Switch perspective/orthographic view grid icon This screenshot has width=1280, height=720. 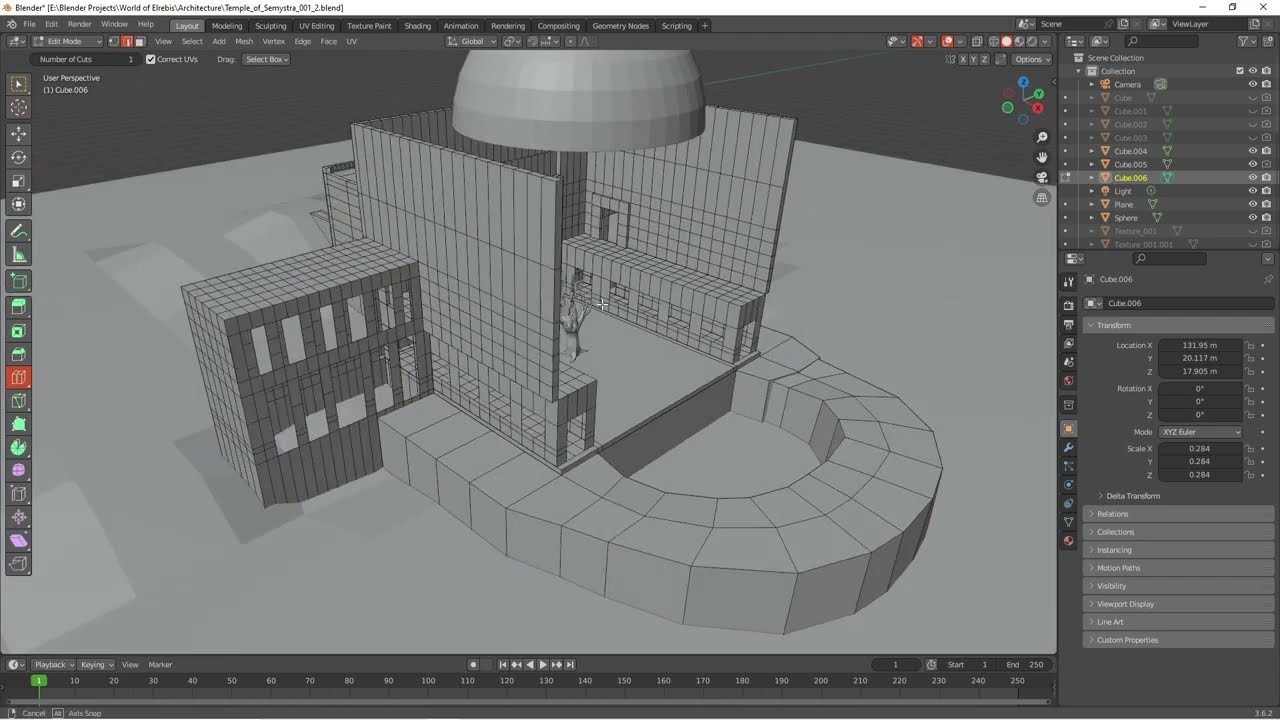pos(1042,198)
